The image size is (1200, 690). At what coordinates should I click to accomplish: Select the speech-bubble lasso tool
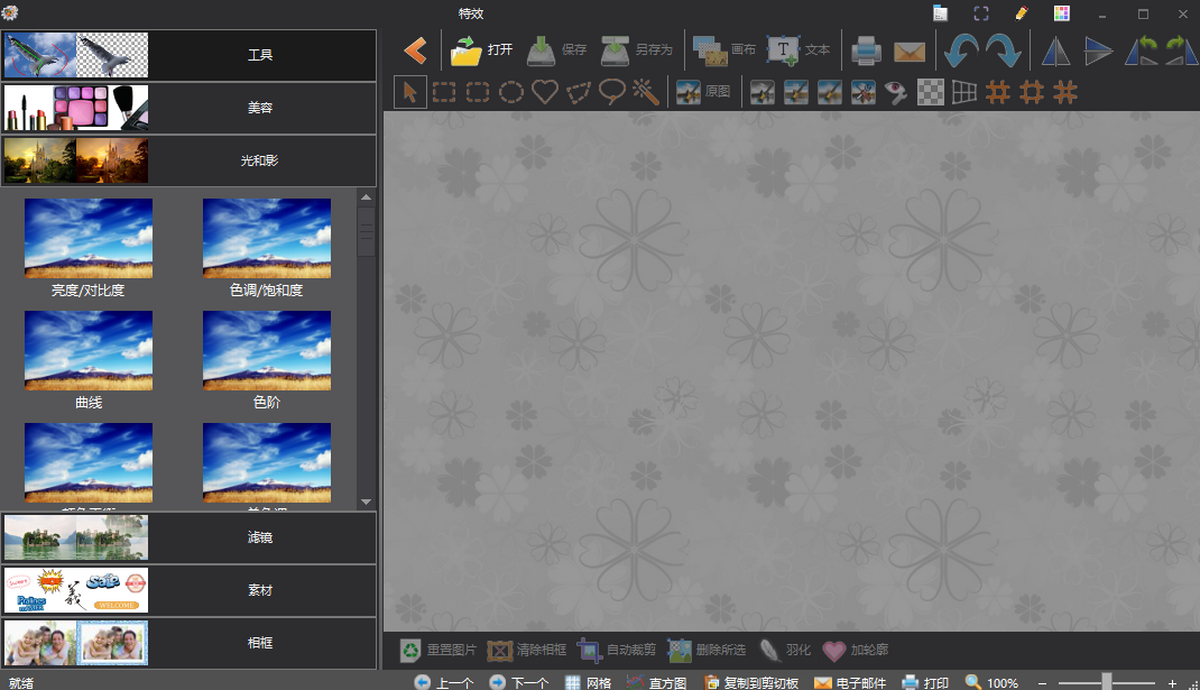point(612,92)
